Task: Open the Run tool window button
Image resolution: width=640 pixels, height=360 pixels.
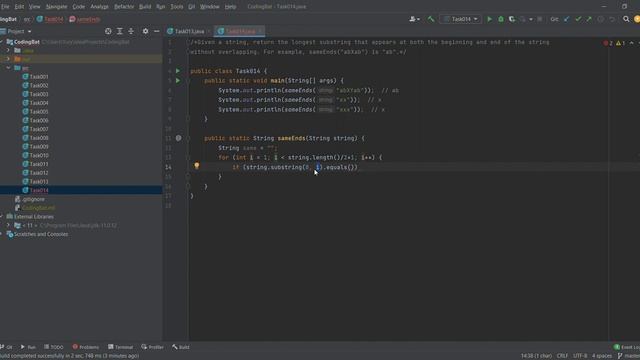Action: [28, 347]
